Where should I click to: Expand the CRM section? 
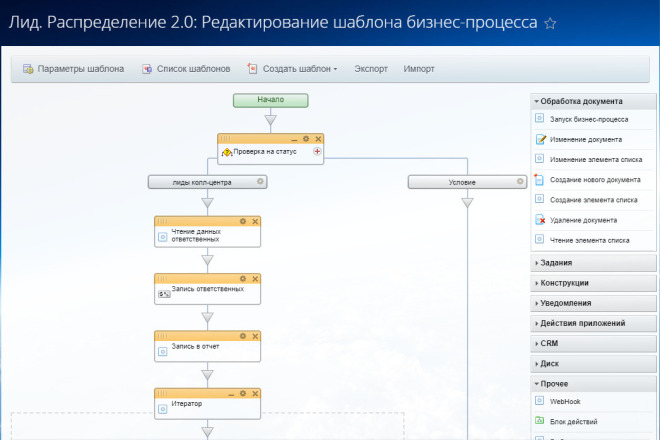pyautogui.click(x=593, y=344)
